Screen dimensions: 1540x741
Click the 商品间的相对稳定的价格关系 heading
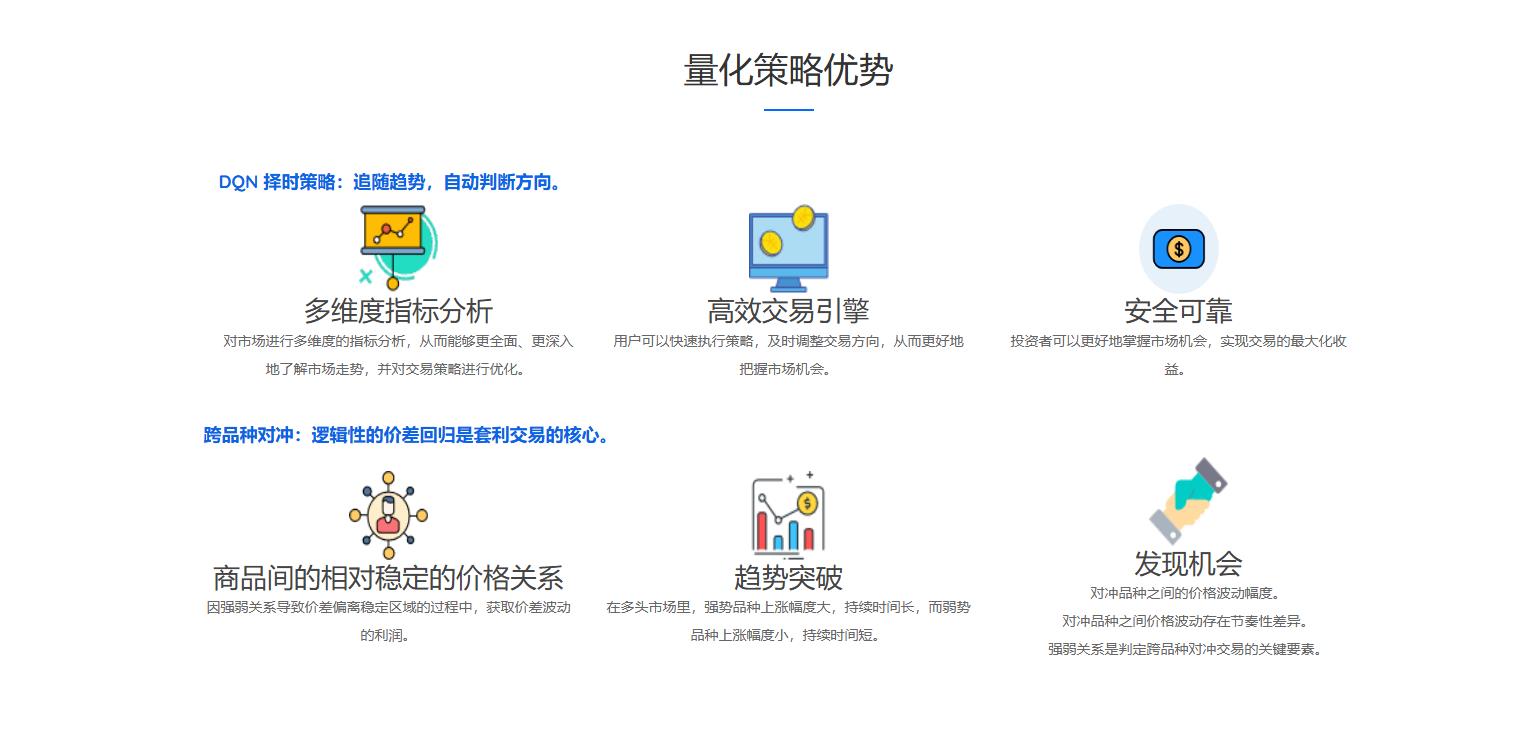388,577
